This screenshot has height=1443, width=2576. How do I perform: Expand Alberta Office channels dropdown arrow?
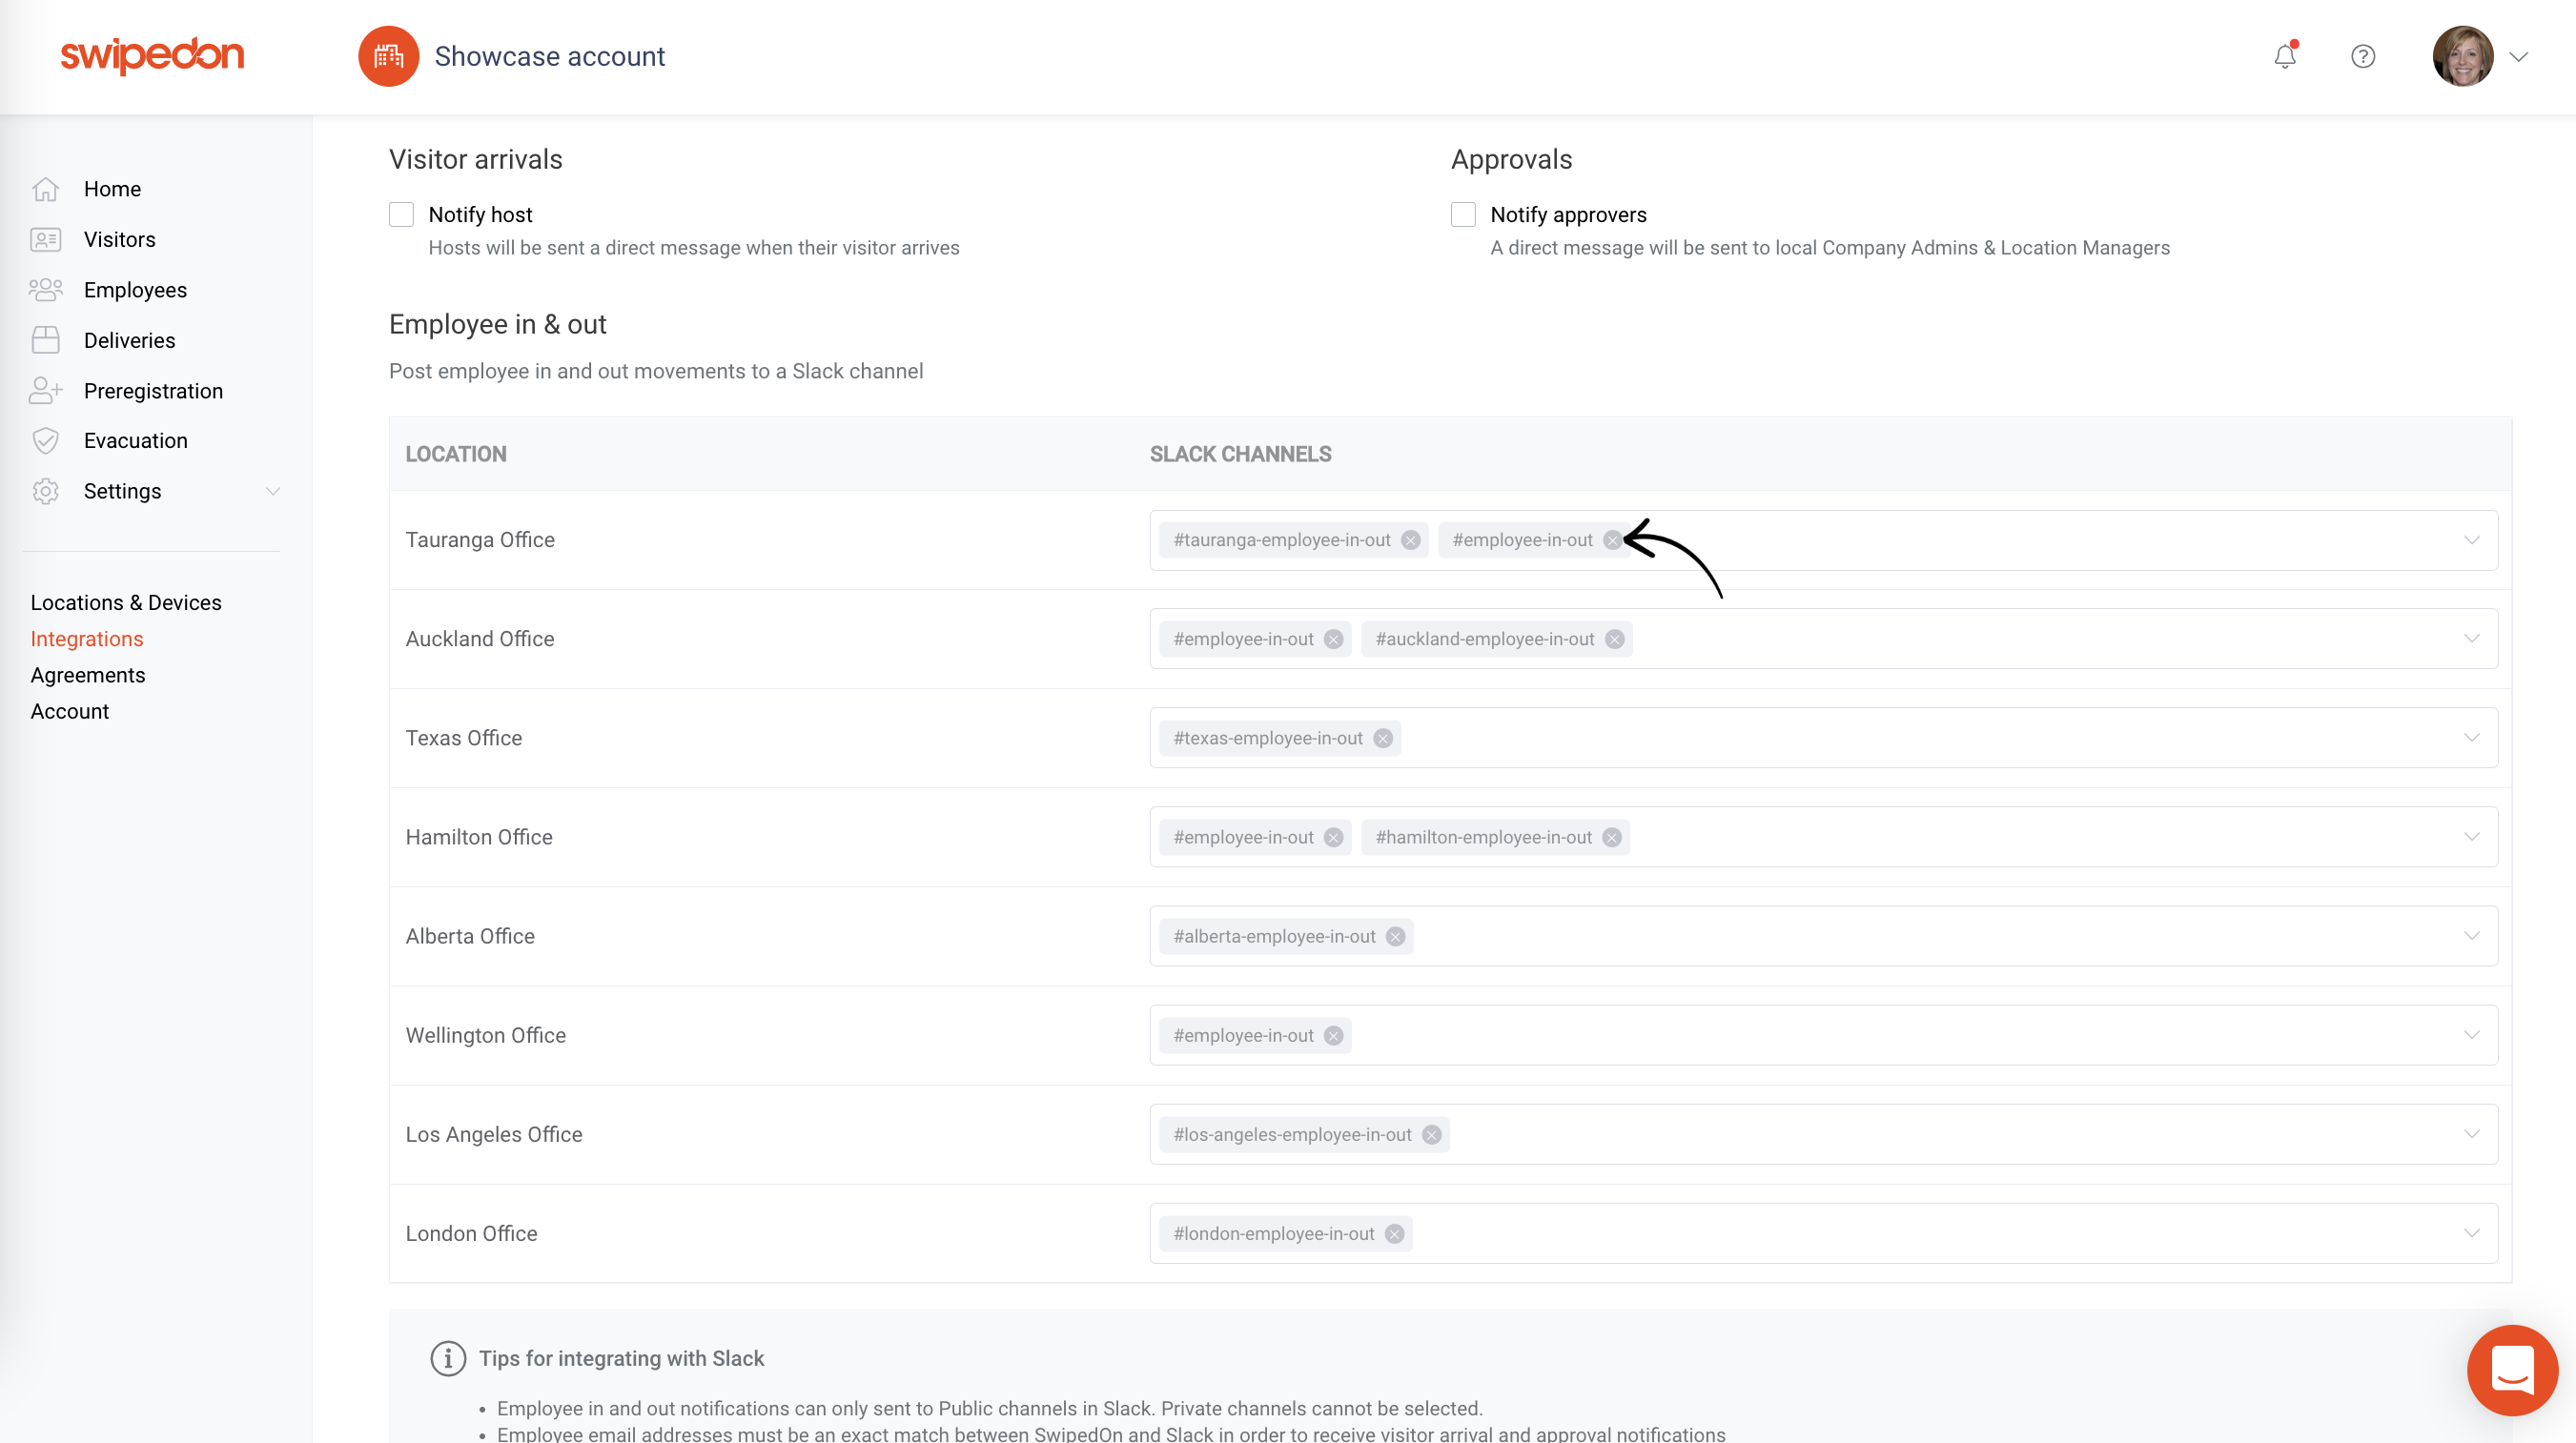tap(2471, 936)
